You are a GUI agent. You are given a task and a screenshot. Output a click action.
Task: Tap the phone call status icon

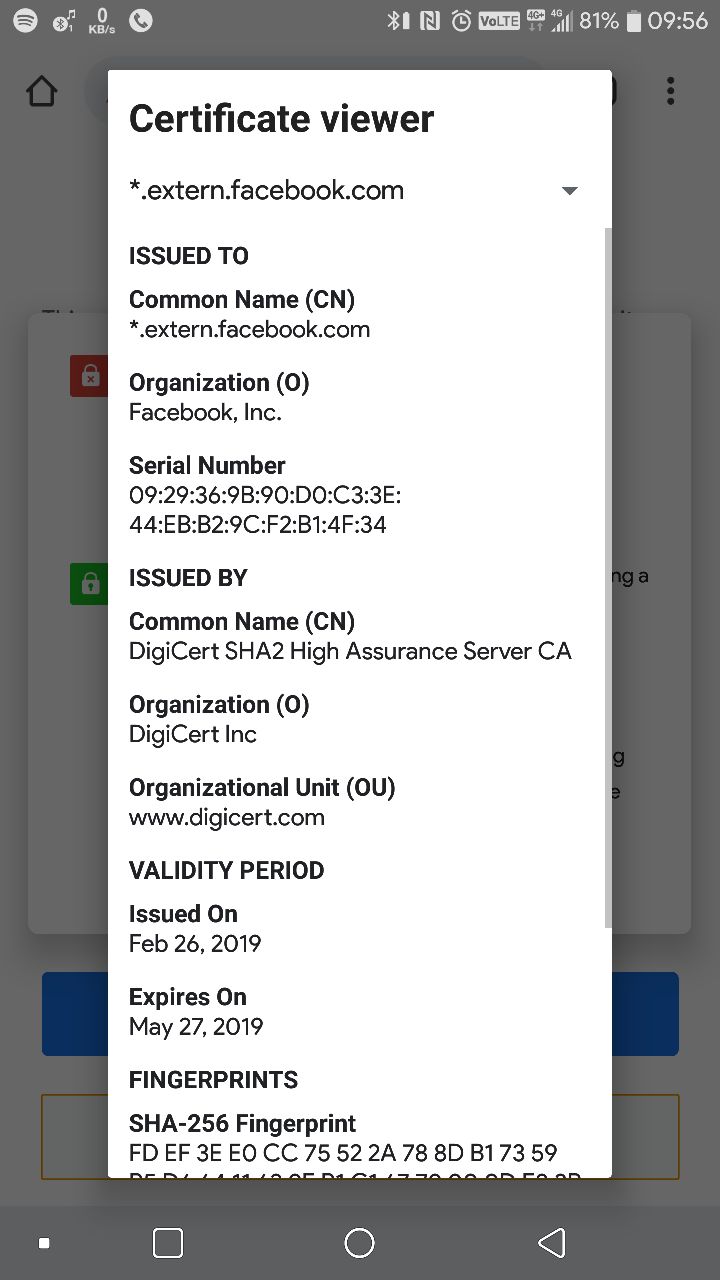point(141,20)
